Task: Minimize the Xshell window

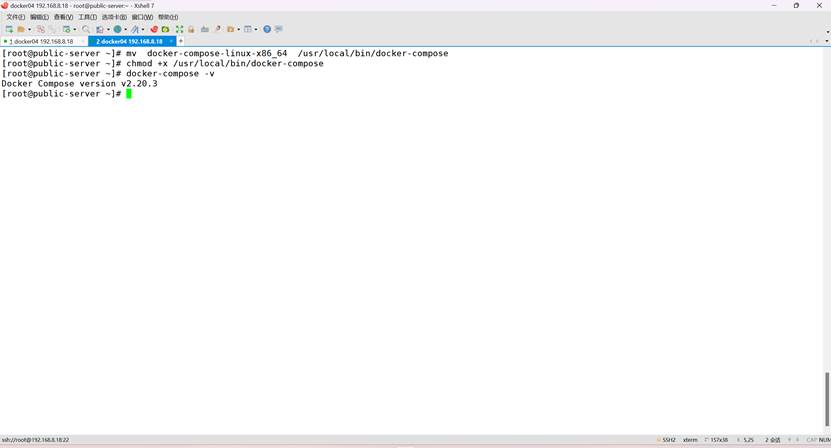Action: [774, 5]
